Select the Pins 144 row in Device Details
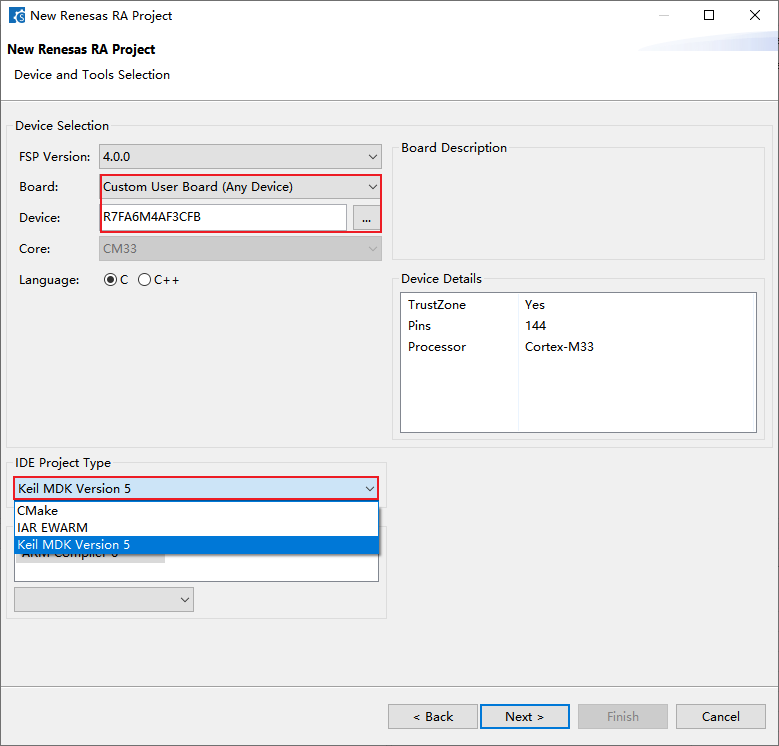The height and width of the screenshot is (746, 779). click(578, 326)
